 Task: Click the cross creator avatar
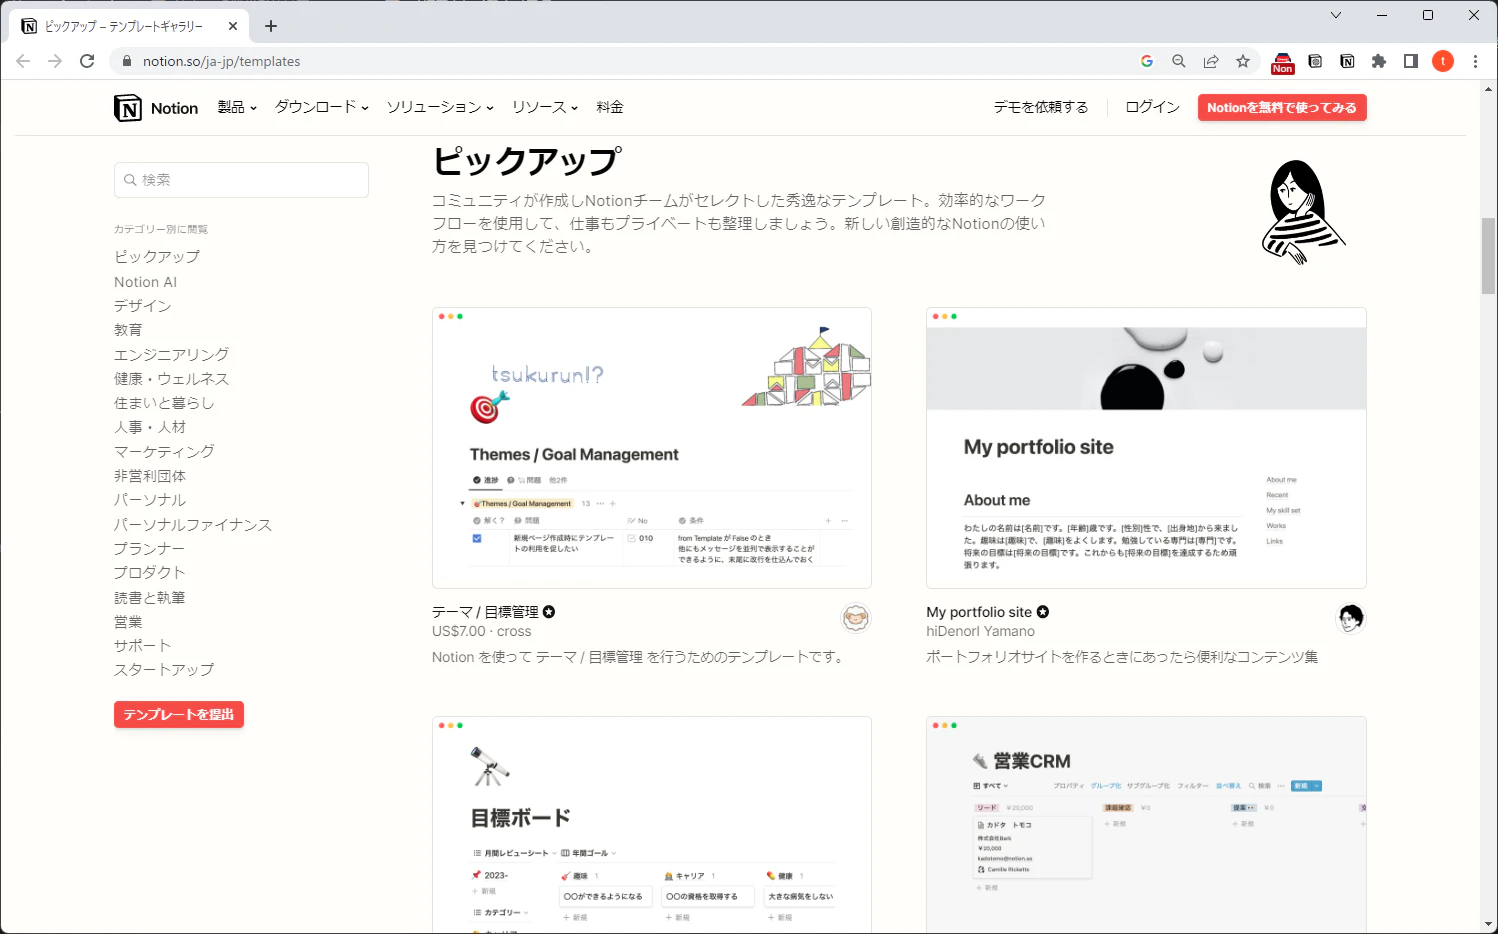[856, 618]
